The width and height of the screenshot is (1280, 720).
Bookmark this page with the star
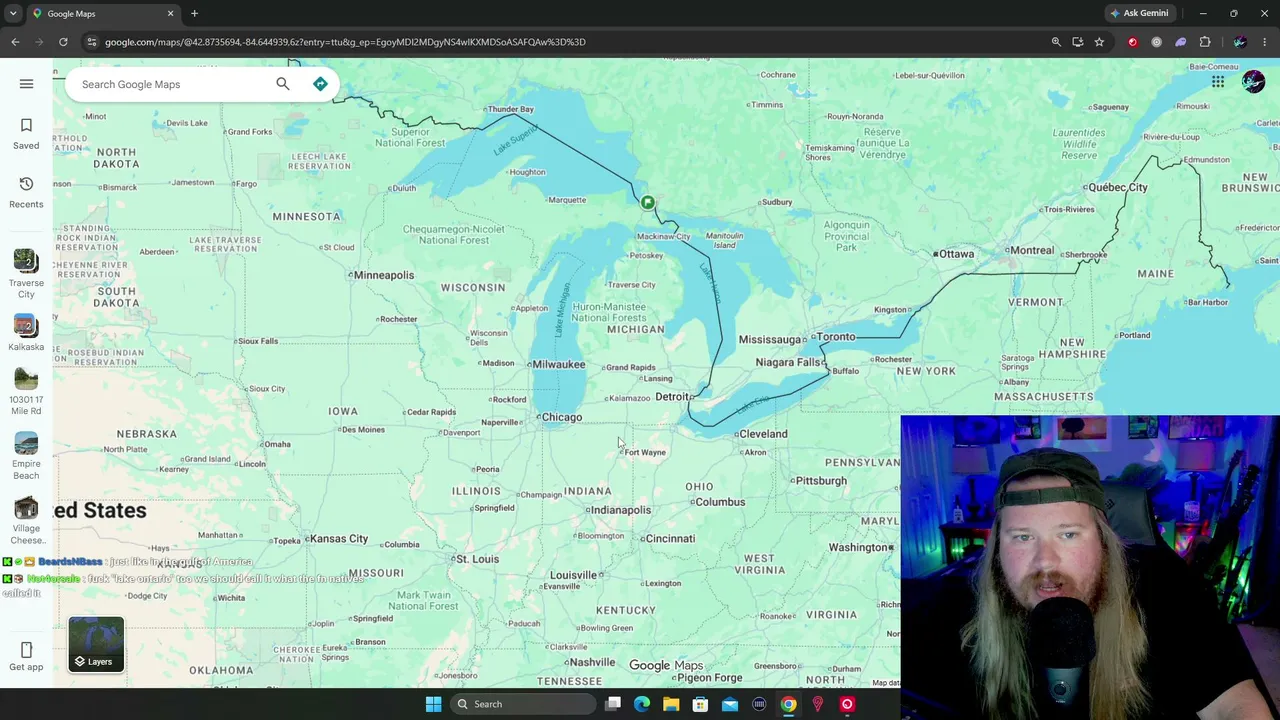(1099, 42)
